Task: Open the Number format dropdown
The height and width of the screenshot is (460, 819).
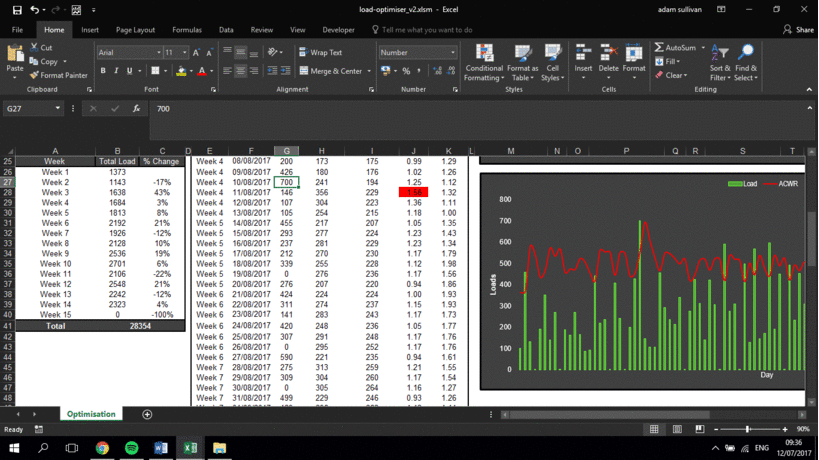Action: (453, 52)
